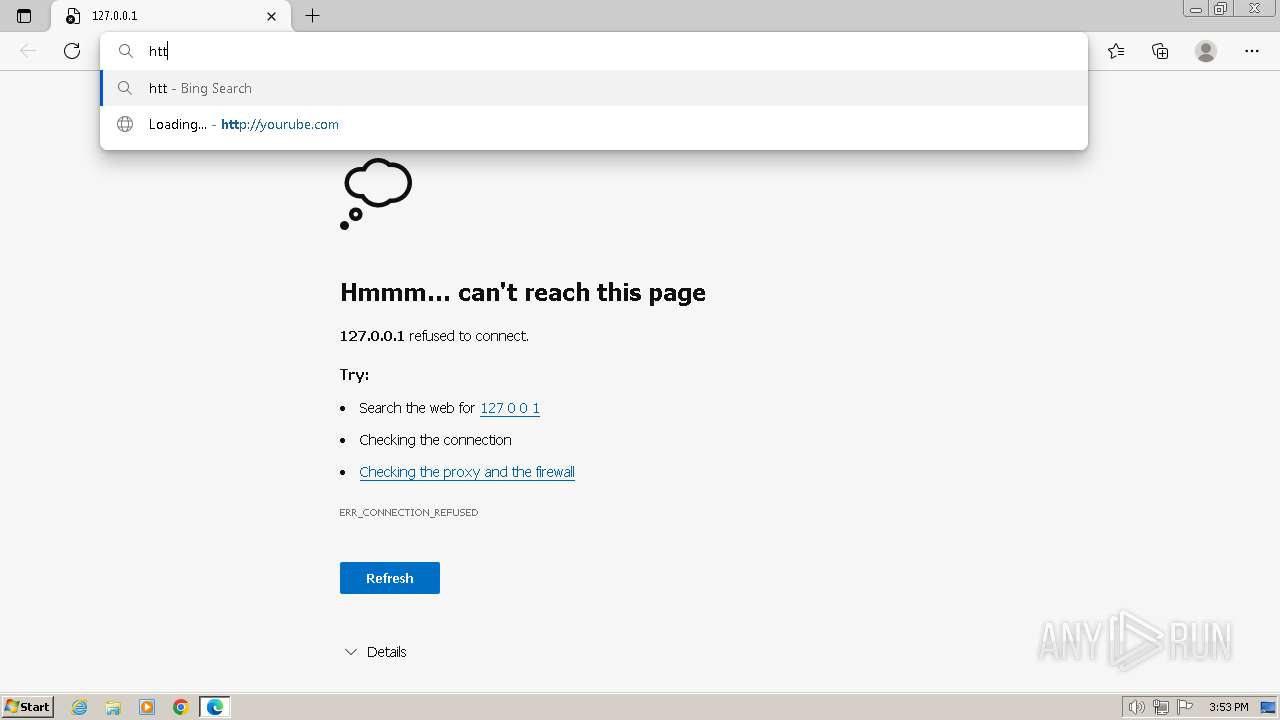Open the Action Center flag icon
The height and width of the screenshot is (720, 1280).
pos(1185,707)
